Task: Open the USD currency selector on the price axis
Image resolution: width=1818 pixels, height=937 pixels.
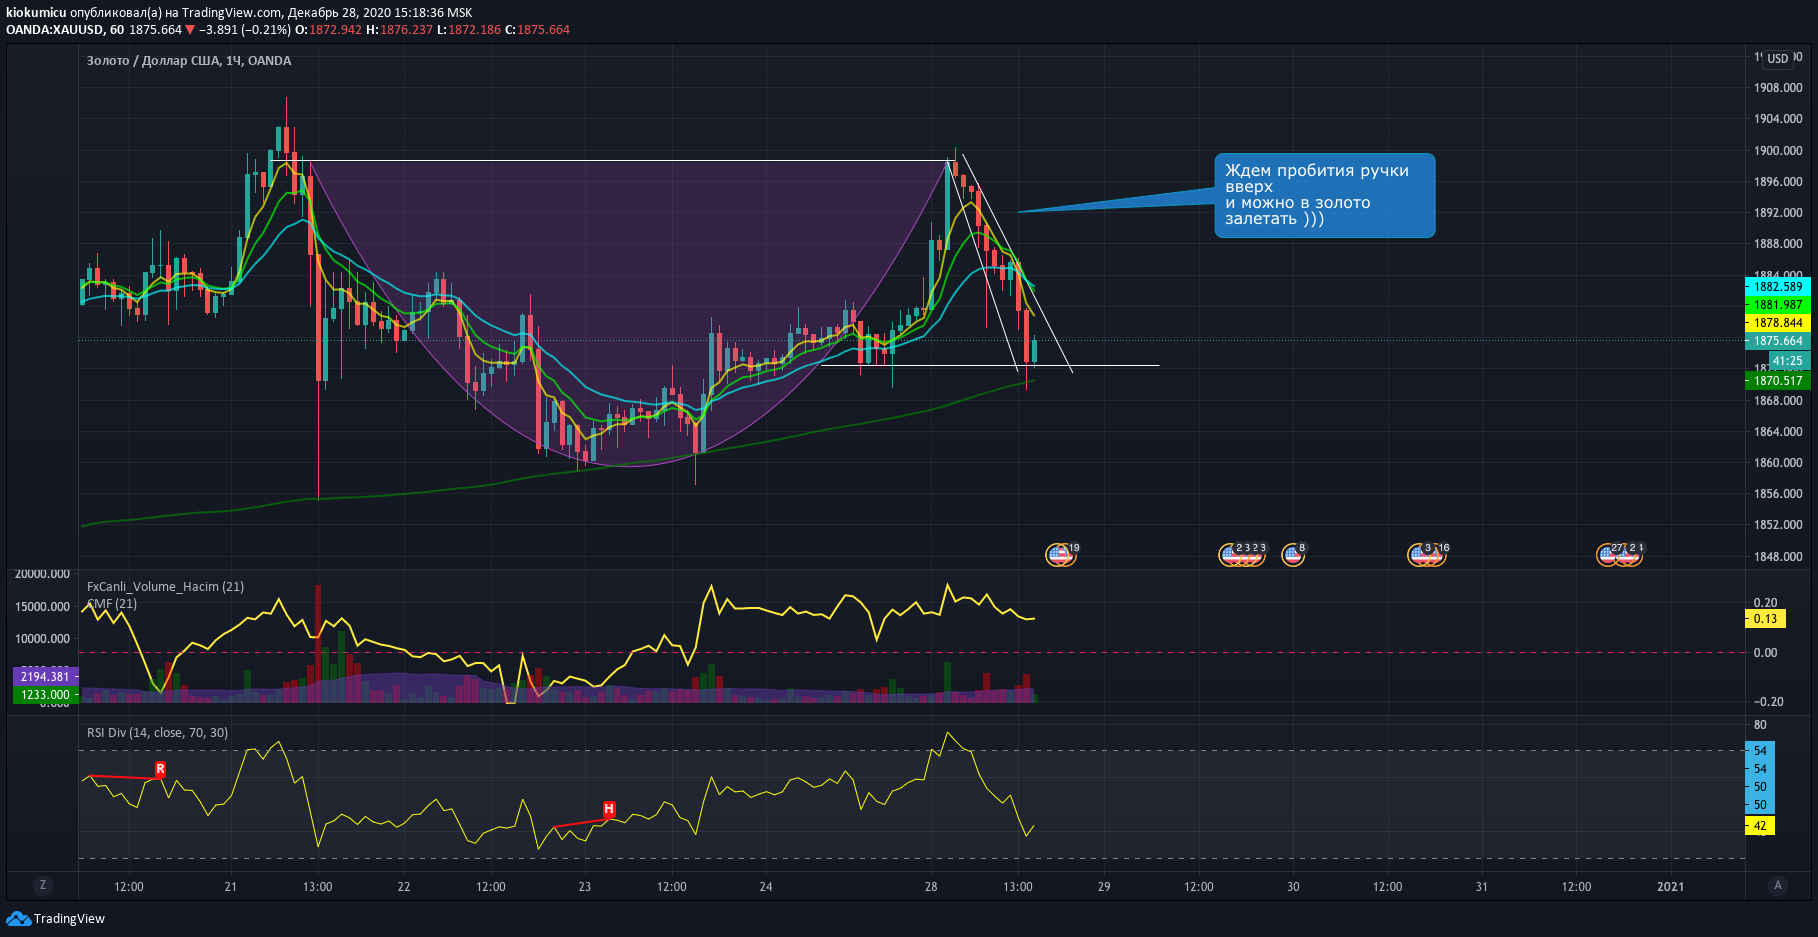Action: [x=1778, y=59]
